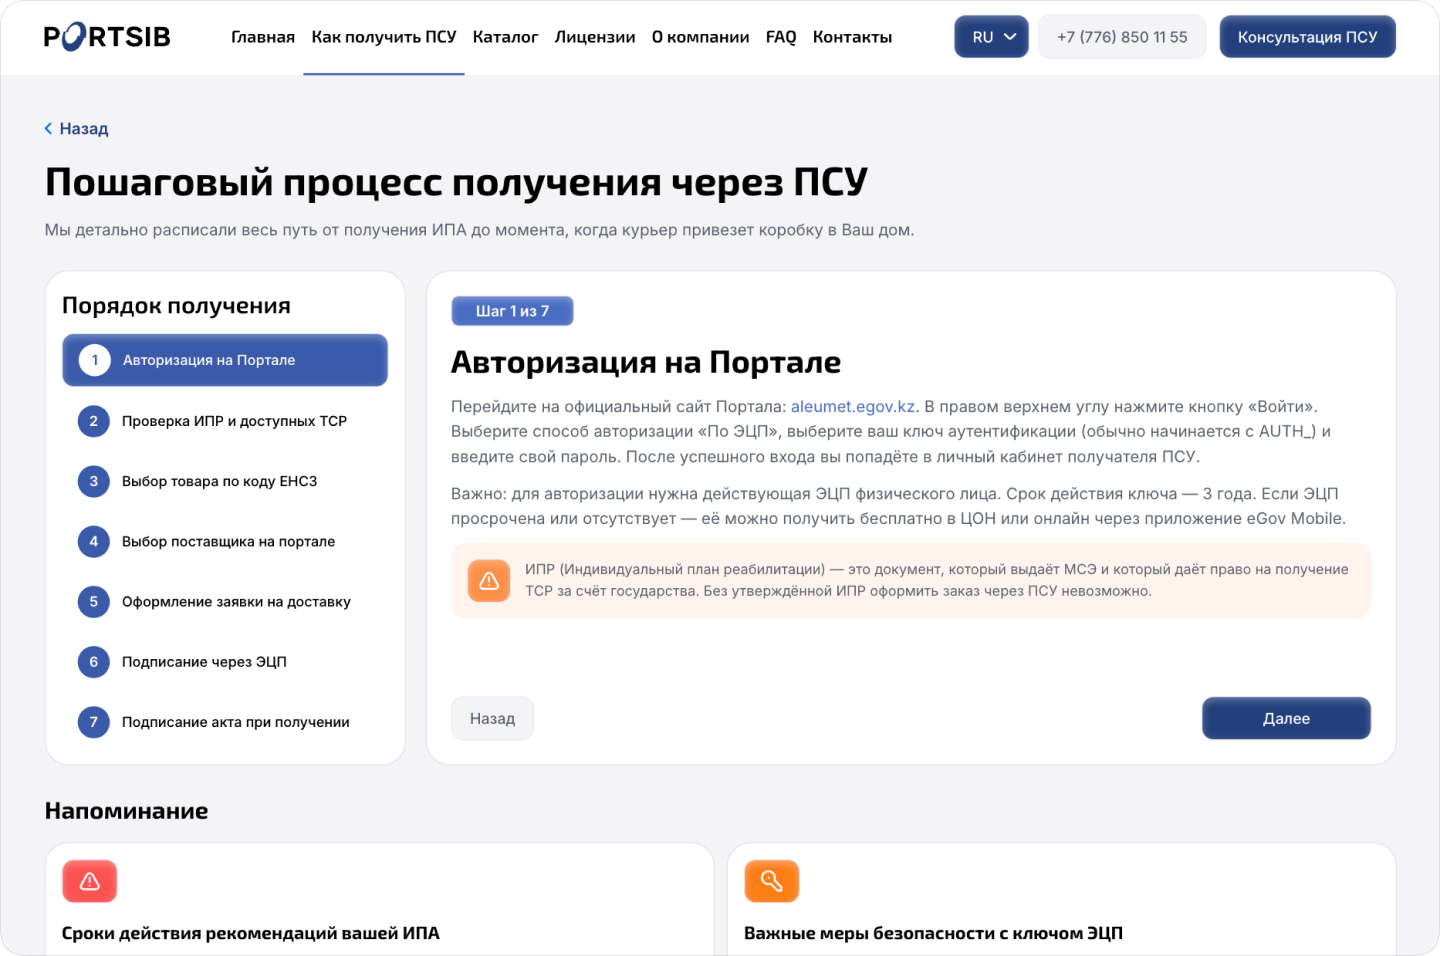This screenshot has width=1440, height=956.
Task: Click the Консультация ПСУ button
Action: 1307,37
